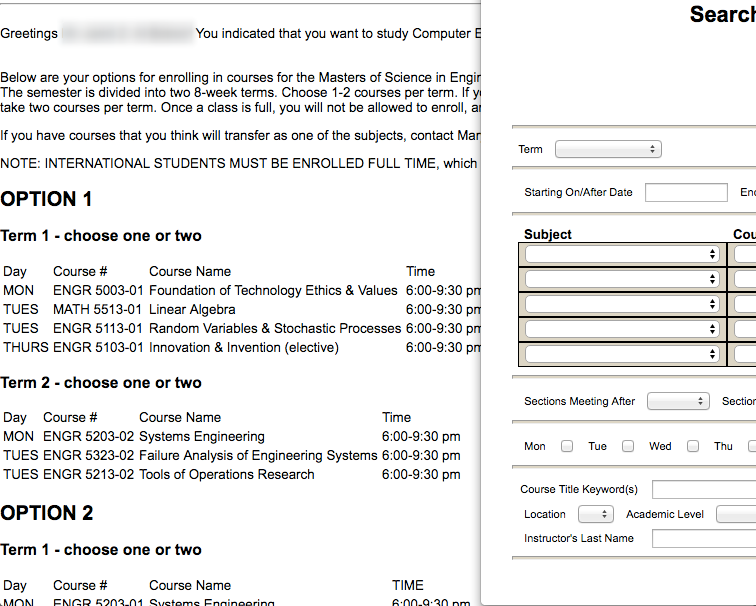Click the OPTION 2 heading
The height and width of the screenshot is (606, 756).
click(47, 513)
